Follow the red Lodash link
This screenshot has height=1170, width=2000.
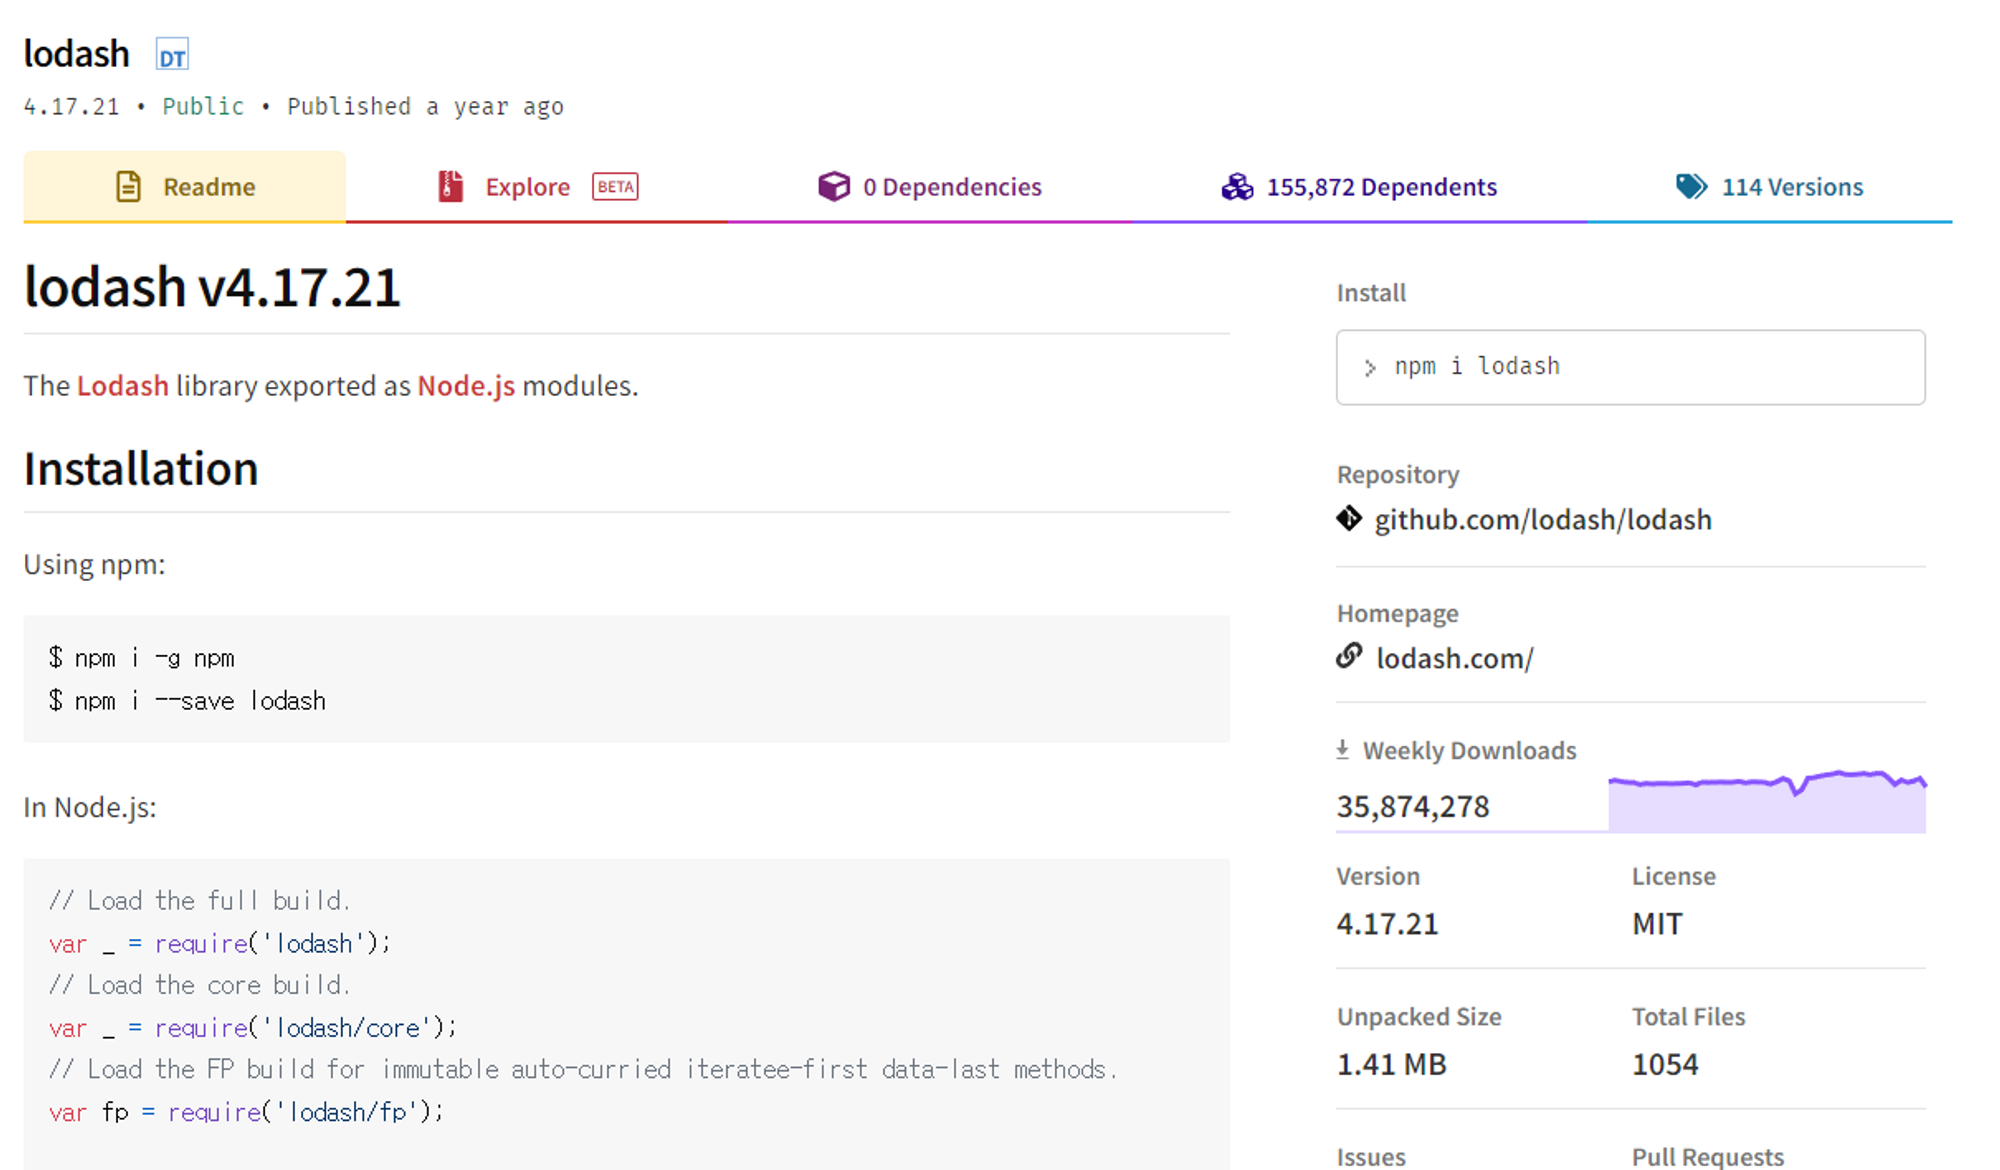[122, 386]
